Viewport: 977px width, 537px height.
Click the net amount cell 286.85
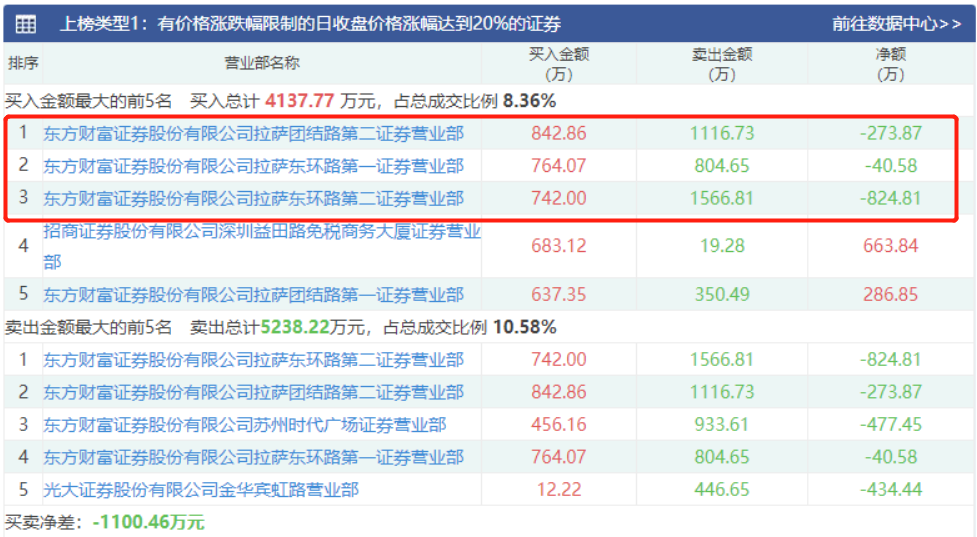890,294
